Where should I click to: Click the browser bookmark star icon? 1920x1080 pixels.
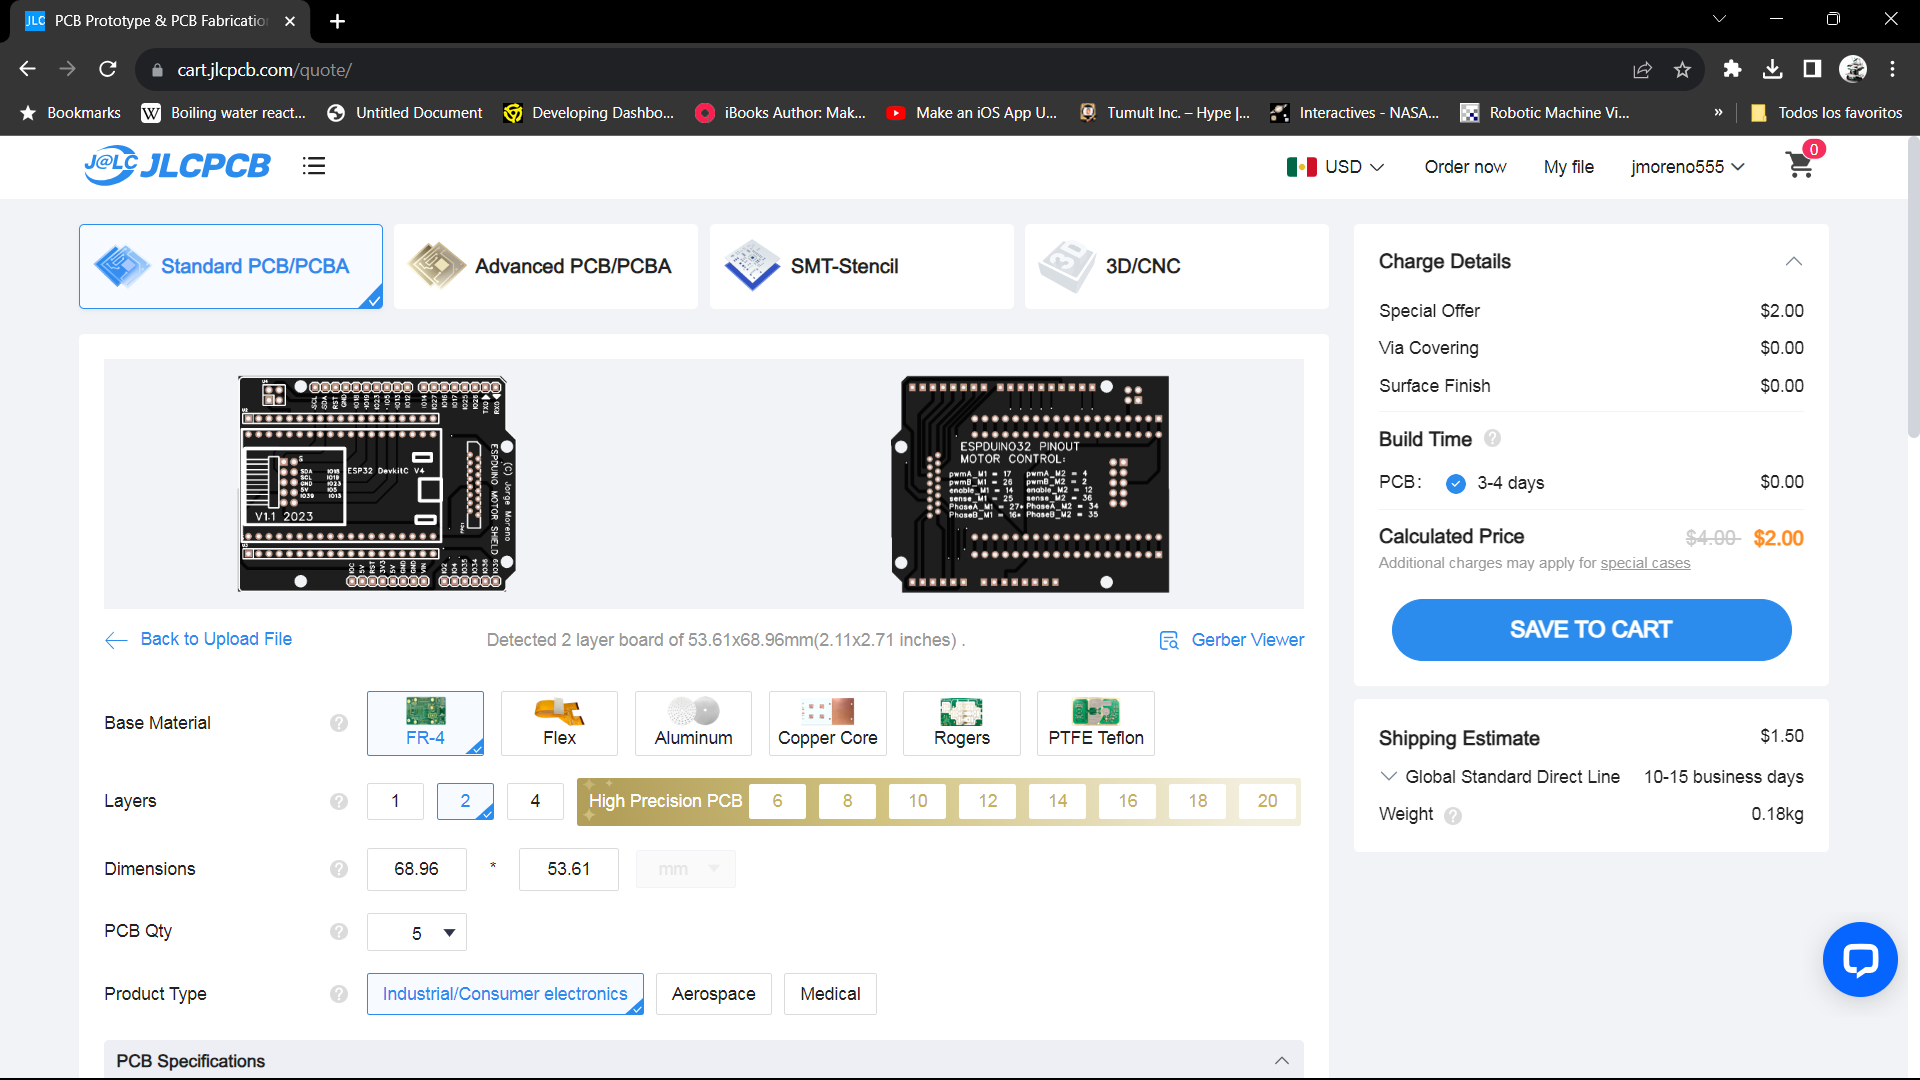point(1682,70)
